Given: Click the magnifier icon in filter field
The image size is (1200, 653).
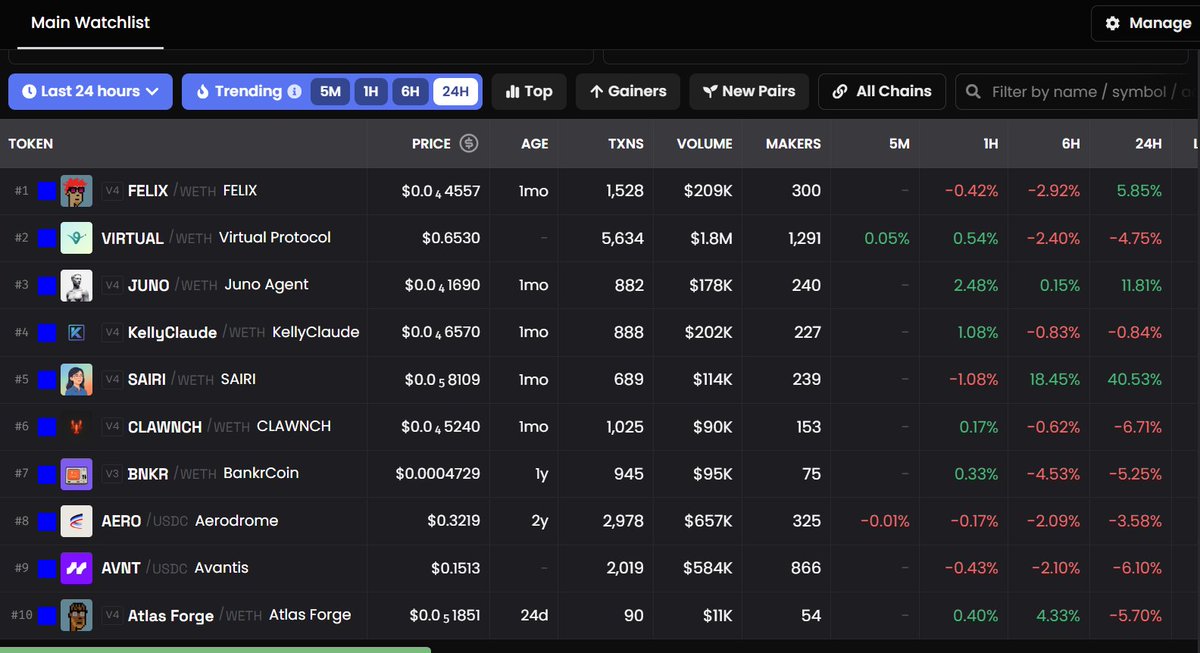Looking at the screenshot, I should pos(973,92).
